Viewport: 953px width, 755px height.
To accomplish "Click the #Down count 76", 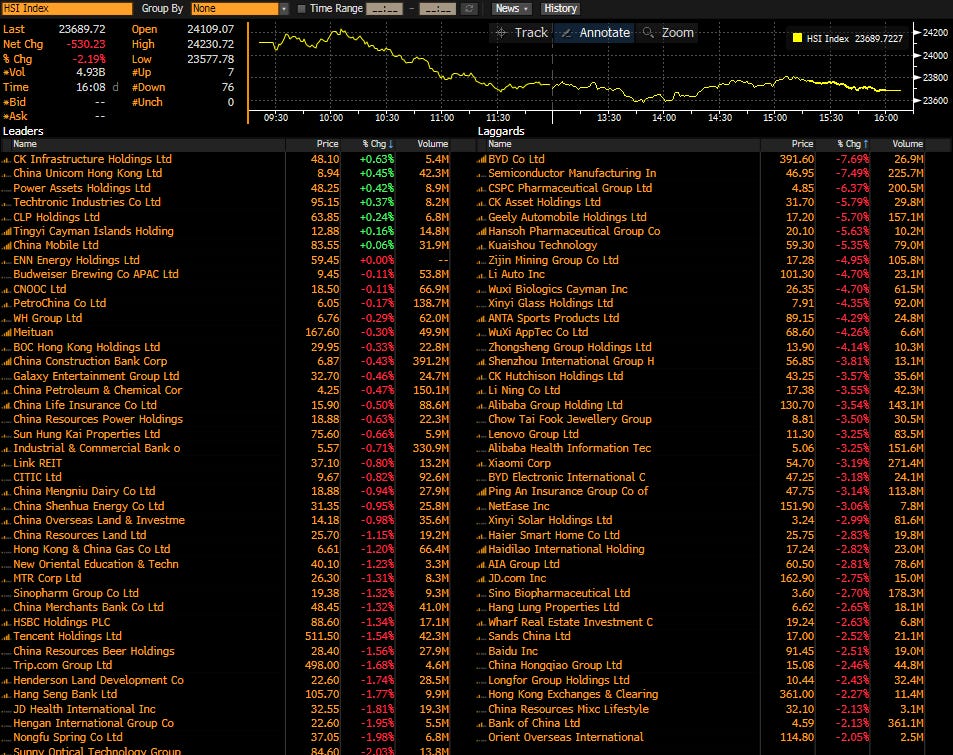I will [x=228, y=88].
